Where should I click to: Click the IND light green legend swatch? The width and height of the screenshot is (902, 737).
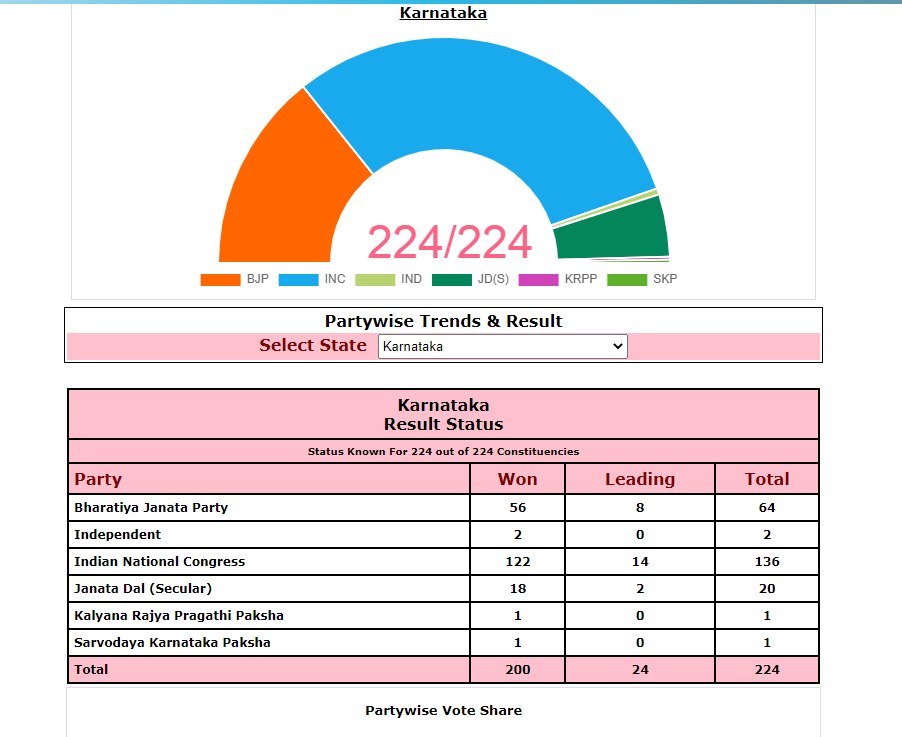click(x=375, y=280)
